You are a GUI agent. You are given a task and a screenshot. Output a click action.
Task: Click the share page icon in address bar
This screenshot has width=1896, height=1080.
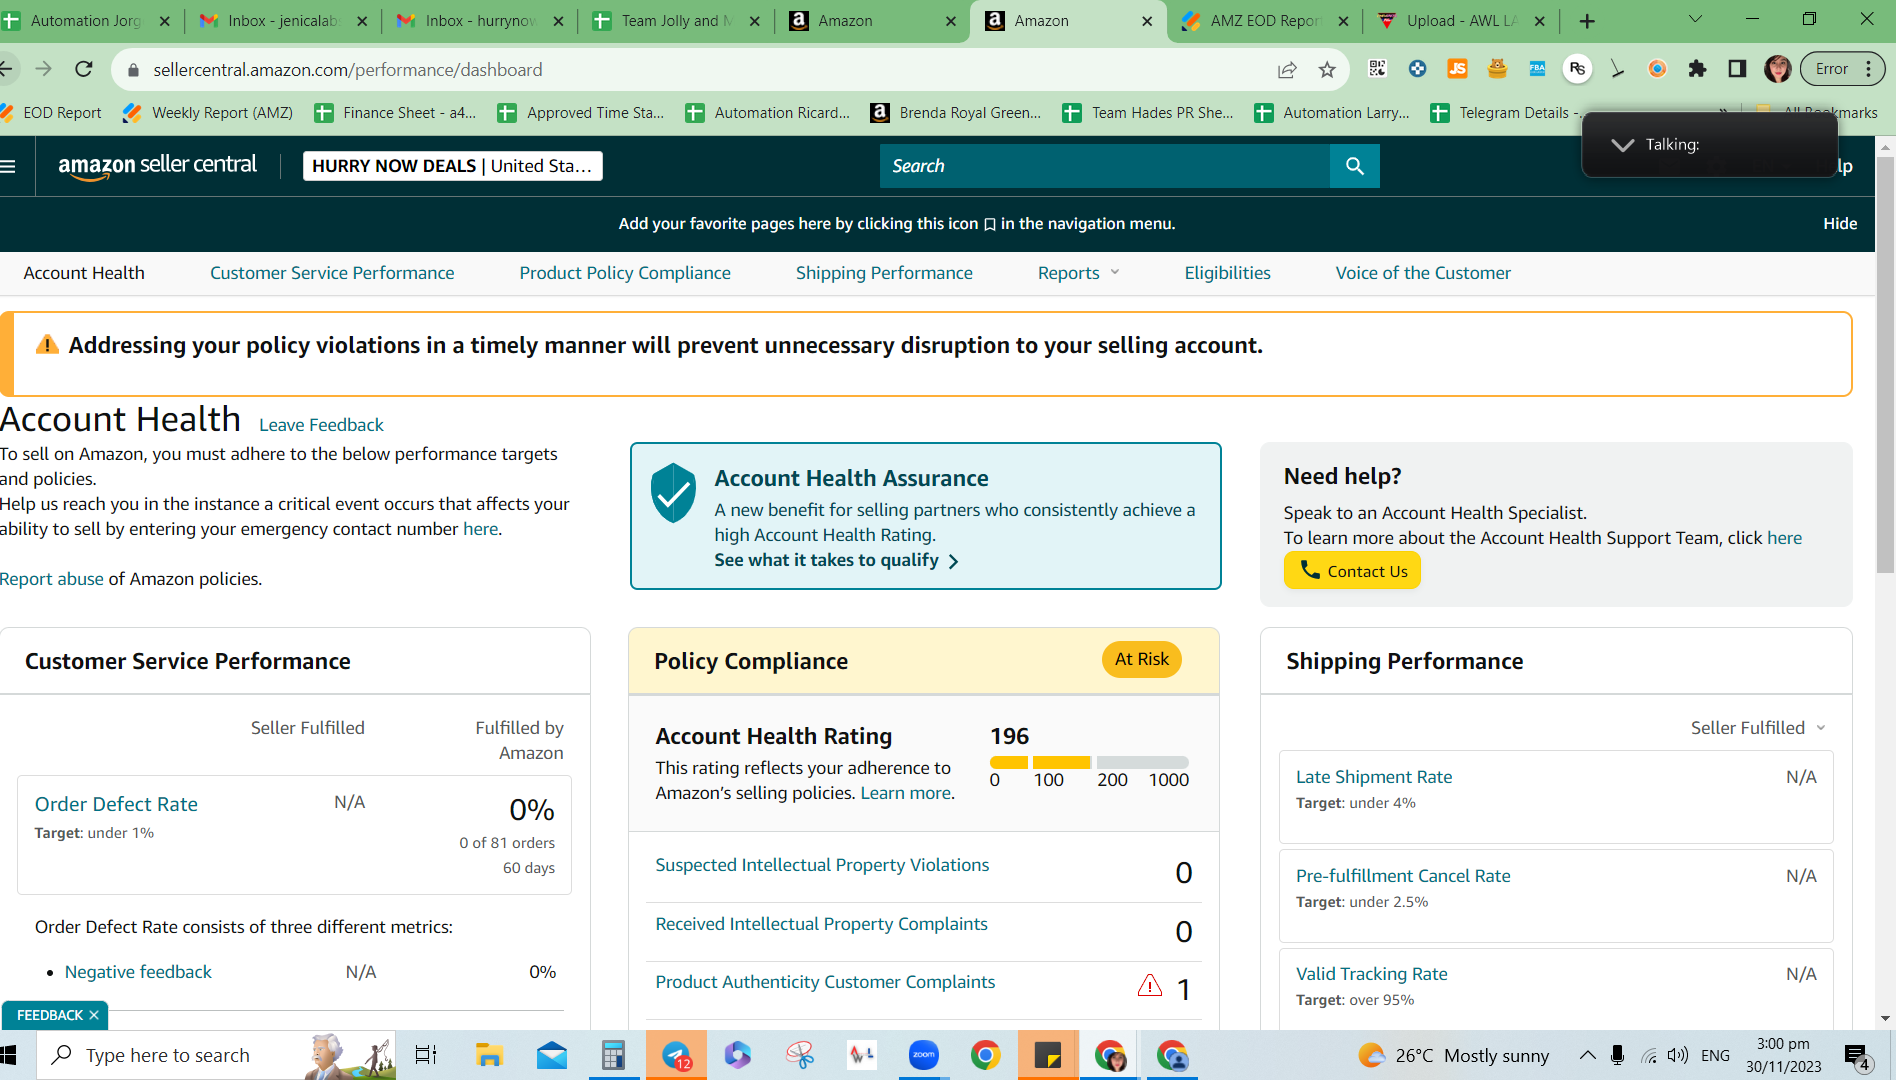[1287, 69]
